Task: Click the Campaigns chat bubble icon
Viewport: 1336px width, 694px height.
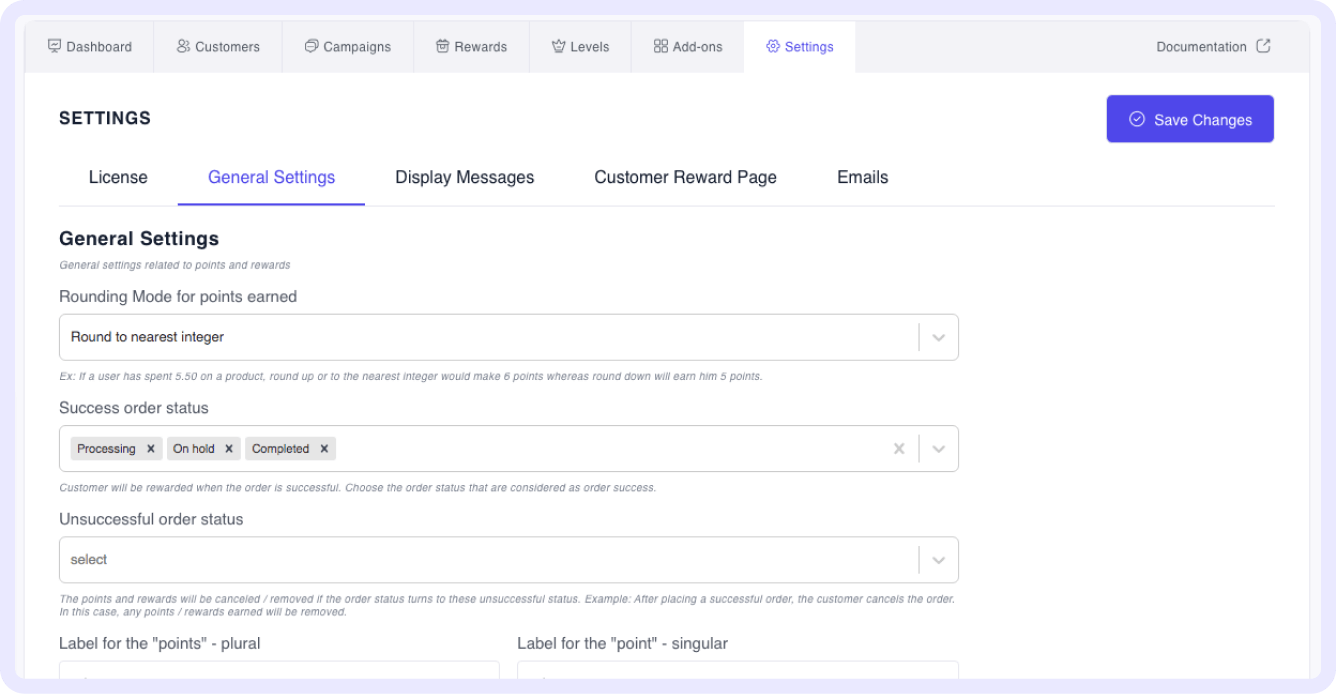Action: pyautogui.click(x=311, y=46)
